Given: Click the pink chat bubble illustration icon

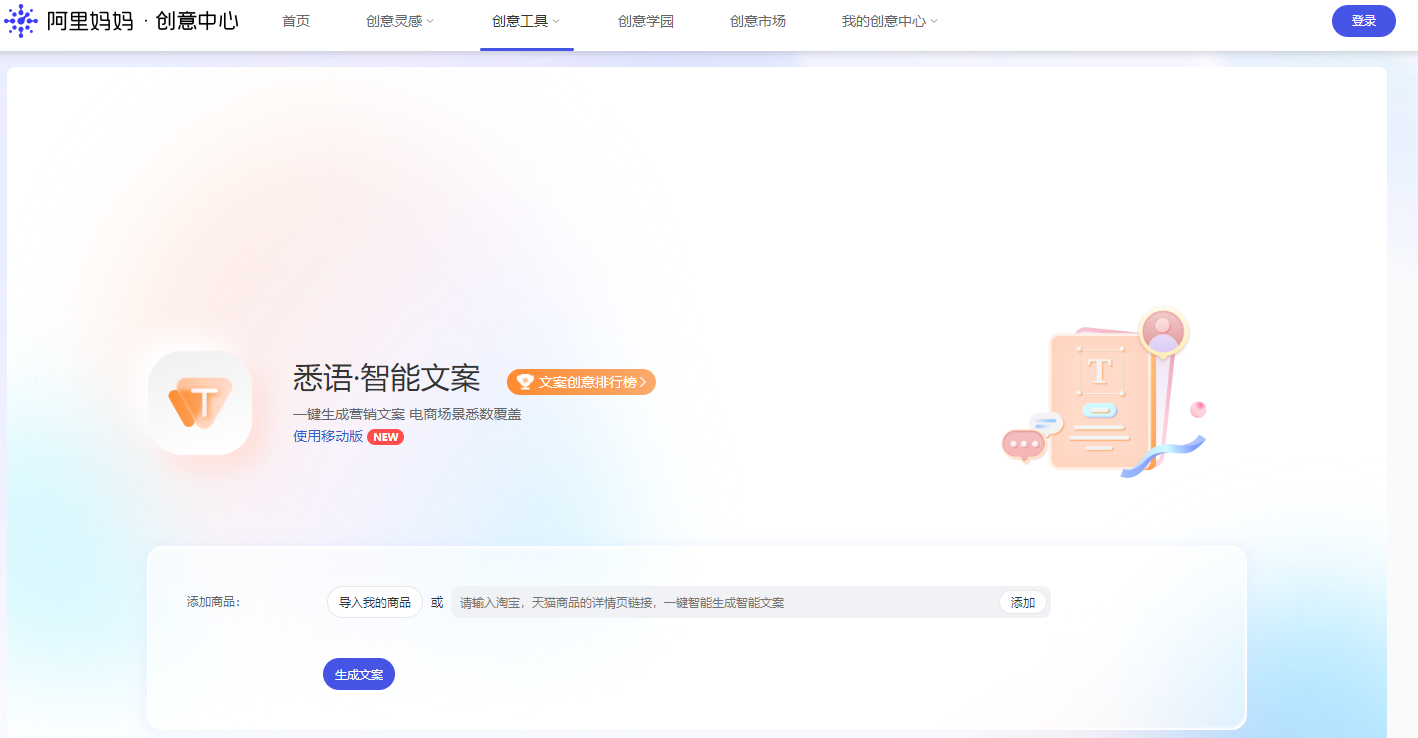Looking at the screenshot, I should coord(1022,444).
